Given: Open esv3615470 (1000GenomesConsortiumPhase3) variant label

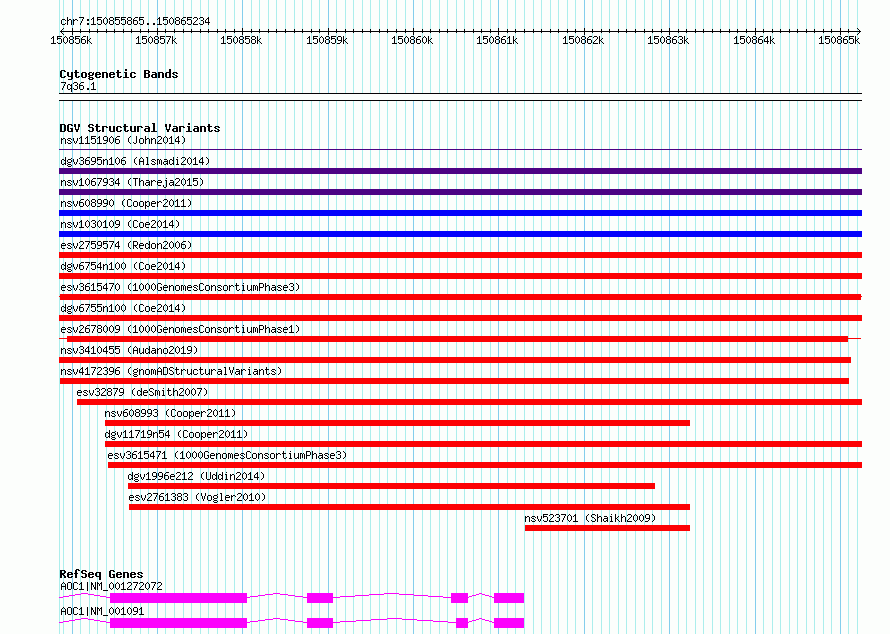Looking at the screenshot, I should (180, 287).
